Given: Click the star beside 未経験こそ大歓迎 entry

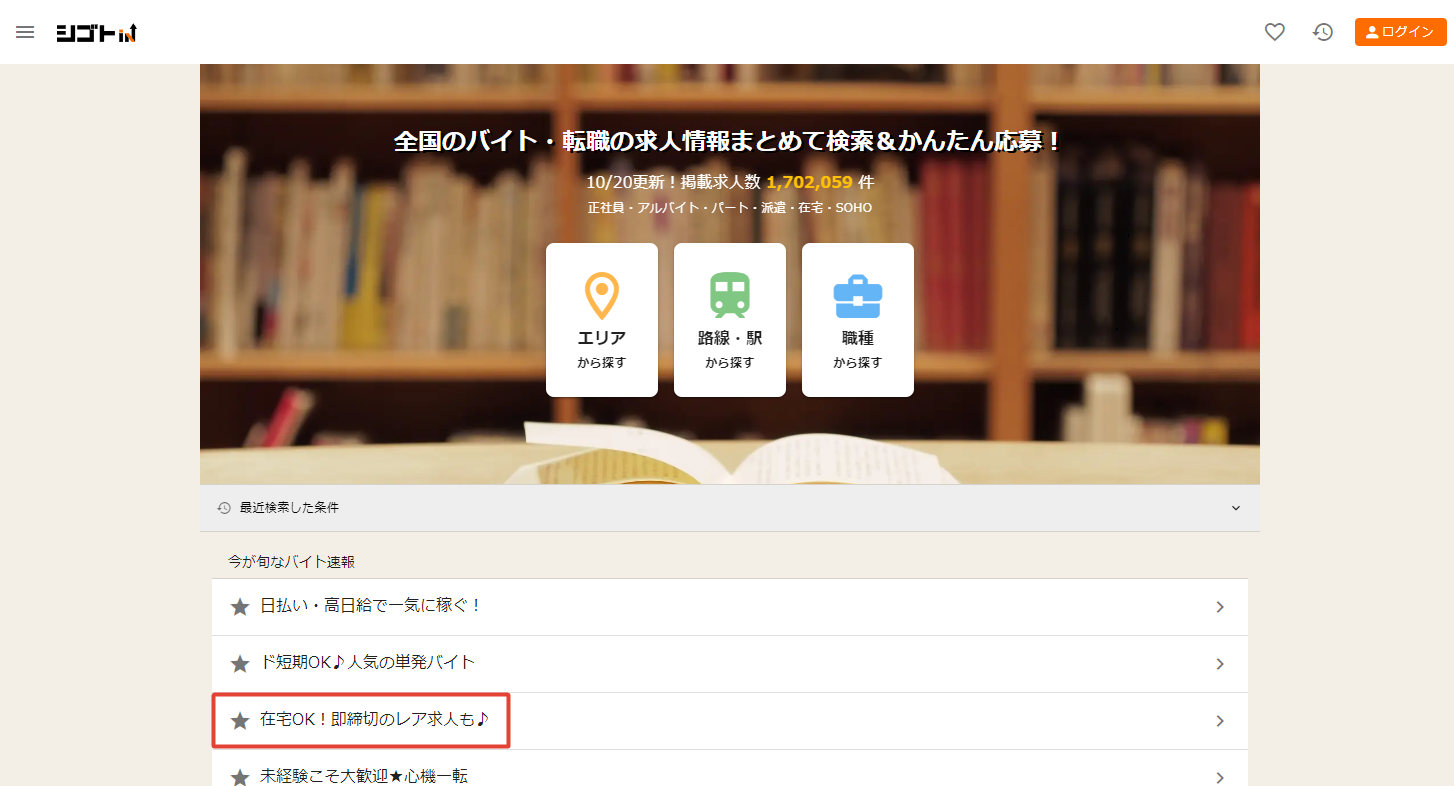Looking at the screenshot, I should [239, 776].
